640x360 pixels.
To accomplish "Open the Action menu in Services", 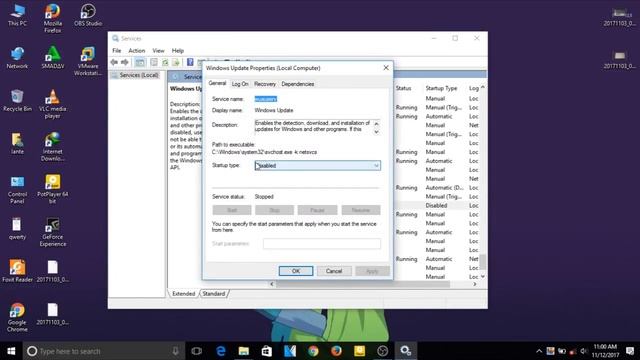I will click(x=137, y=51).
